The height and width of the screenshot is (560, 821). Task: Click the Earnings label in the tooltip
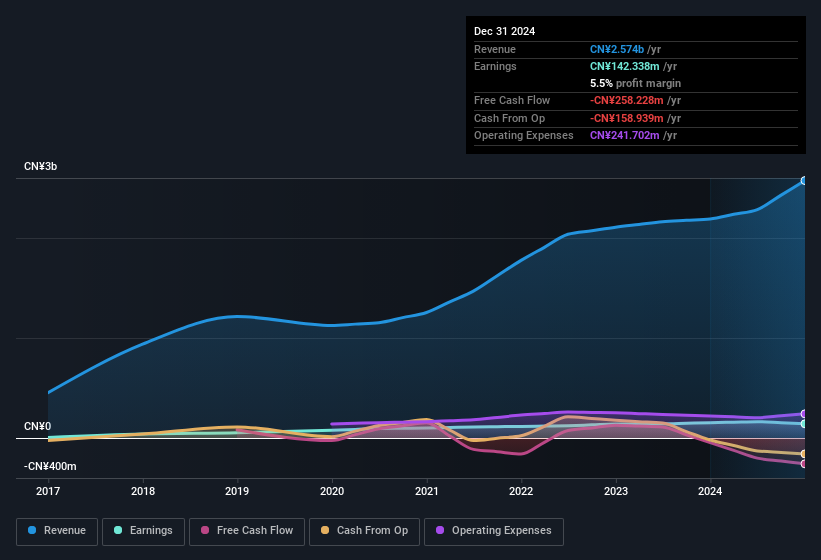point(495,66)
